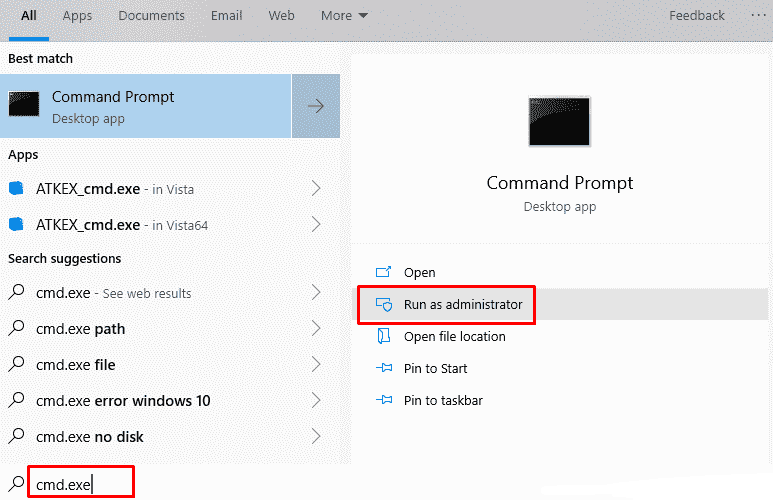Click the Command Prompt icon in Best match
This screenshot has height=500, width=773.
(24, 105)
